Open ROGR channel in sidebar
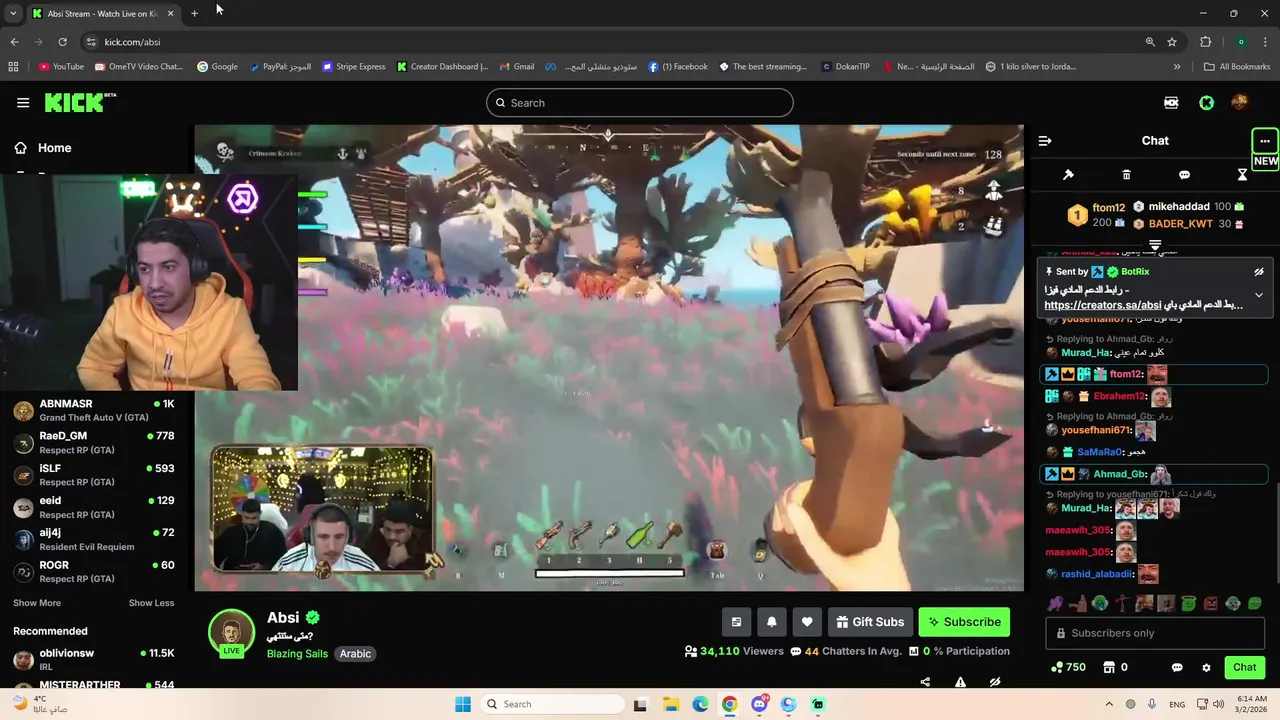The width and height of the screenshot is (1280, 720). point(95,571)
